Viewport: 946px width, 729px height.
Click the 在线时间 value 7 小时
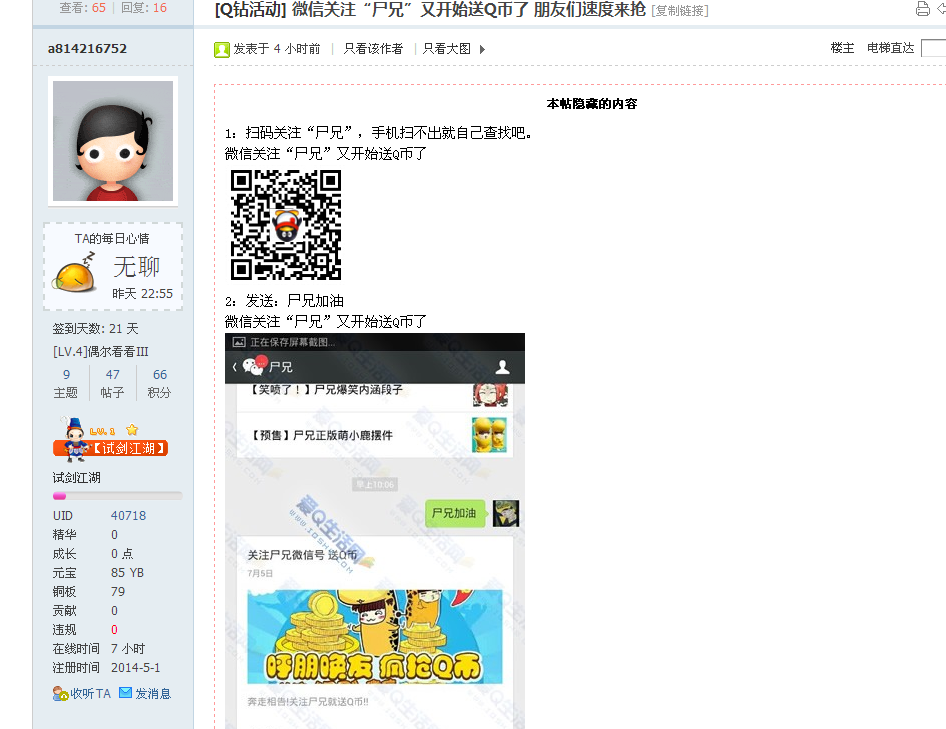tap(128, 649)
